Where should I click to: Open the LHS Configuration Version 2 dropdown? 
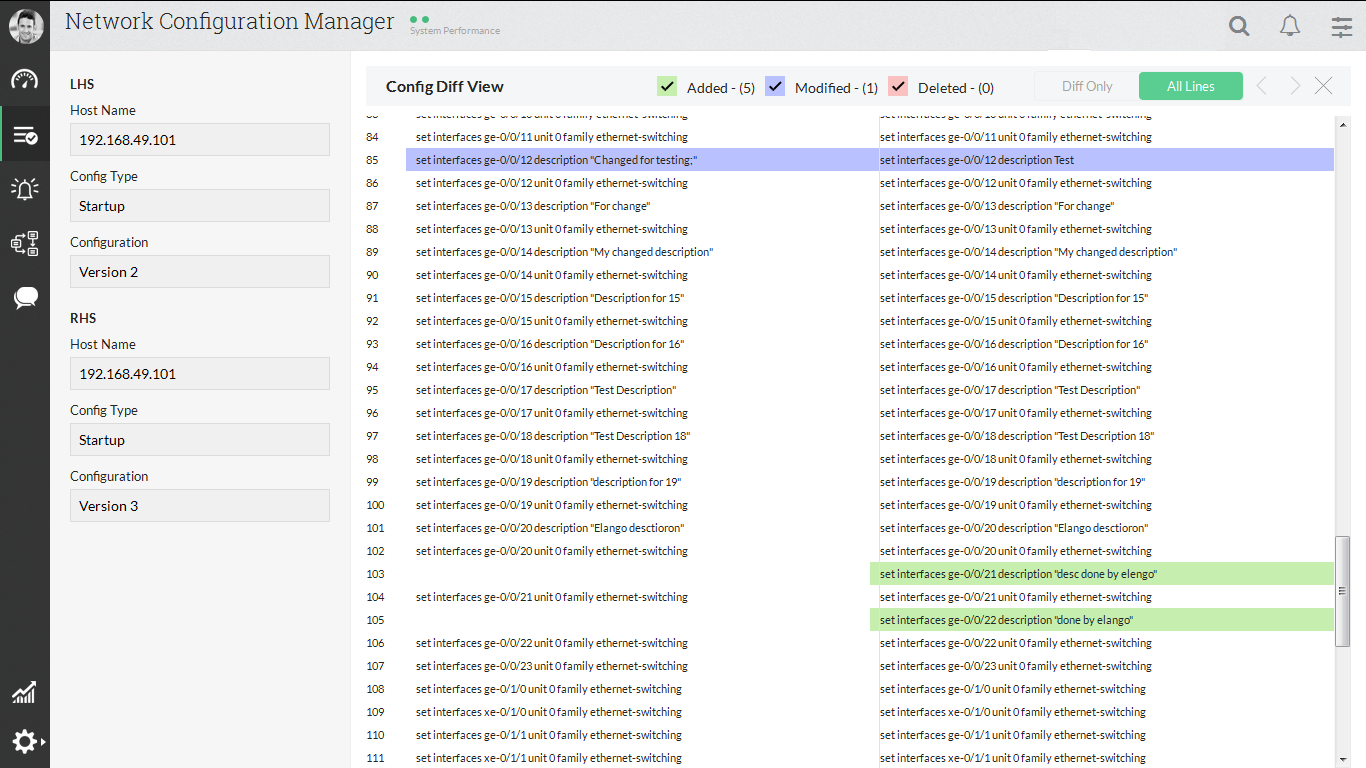click(199, 271)
